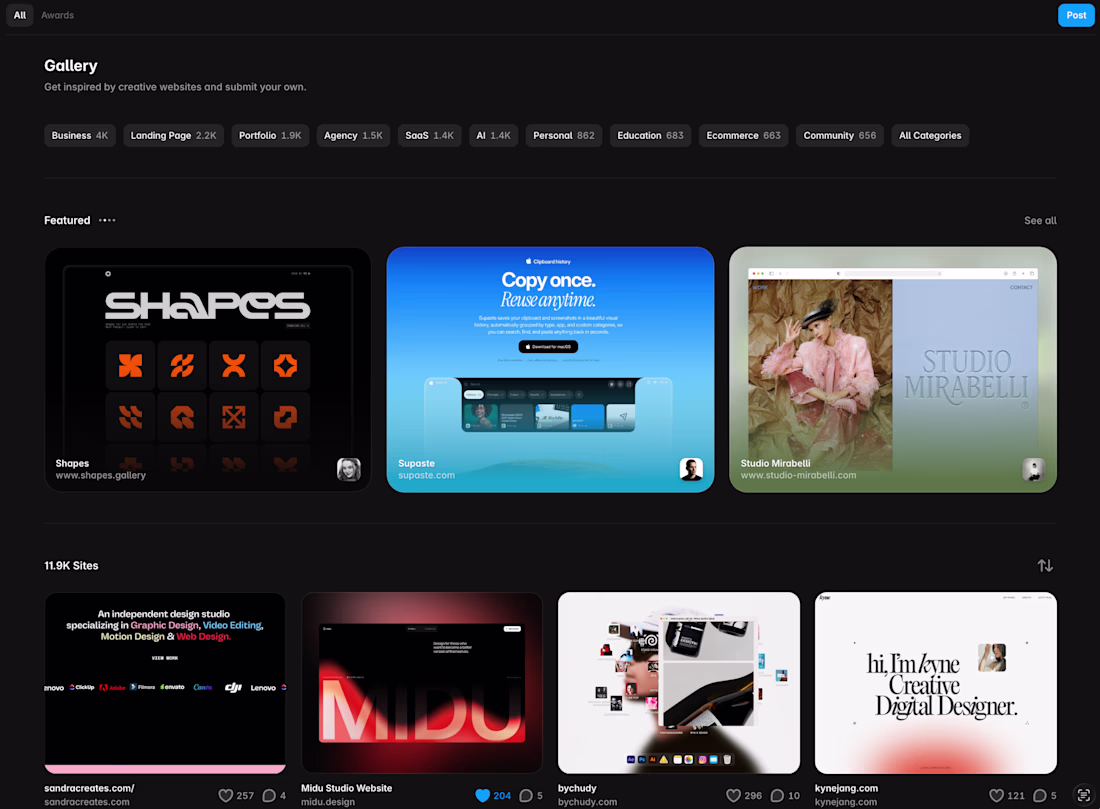This screenshot has height=809, width=1100.
Task: Open comments on kynejang.com card
Action: pos(1040,795)
